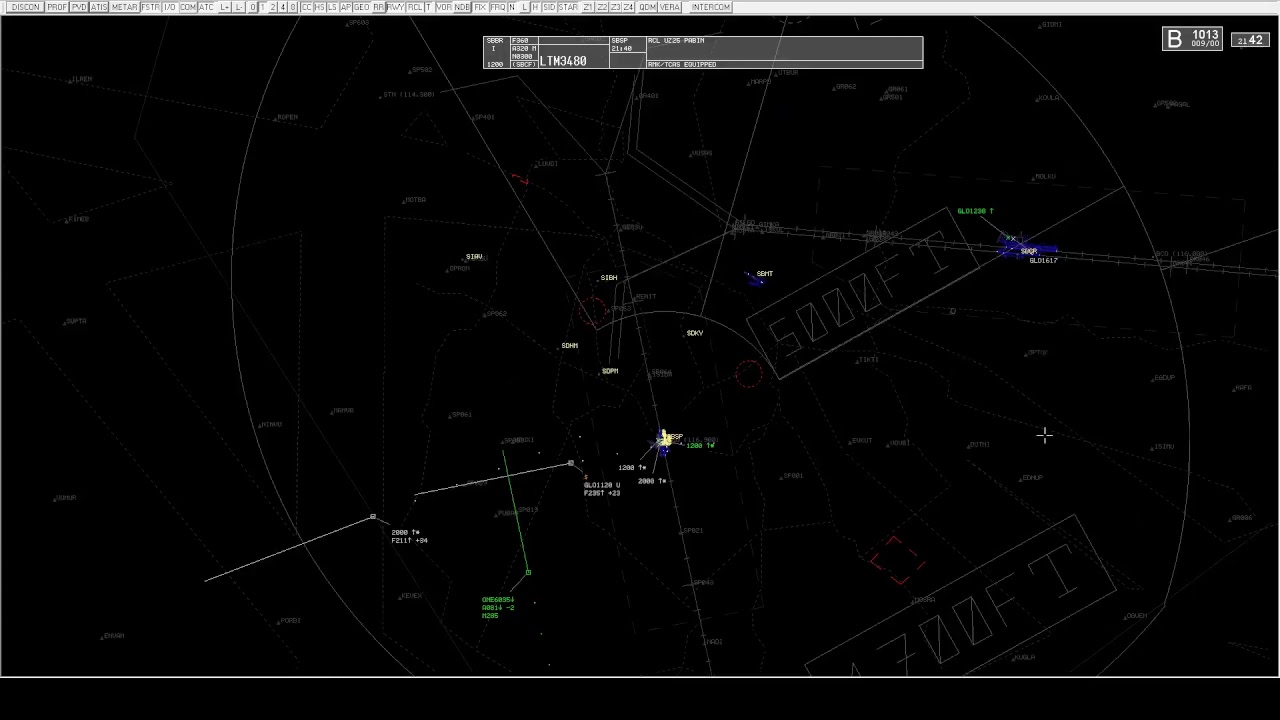The height and width of the screenshot is (720, 1280).
Task: Toggle the CC toolbar button
Action: [x=307, y=7]
